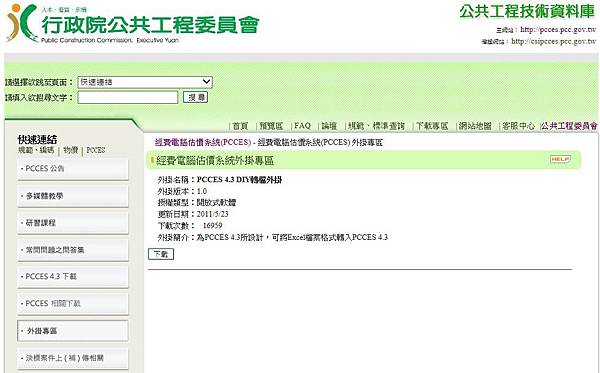
Task: Open the 客服中心 menu item
Action: pyautogui.click(x=518, y=126)
